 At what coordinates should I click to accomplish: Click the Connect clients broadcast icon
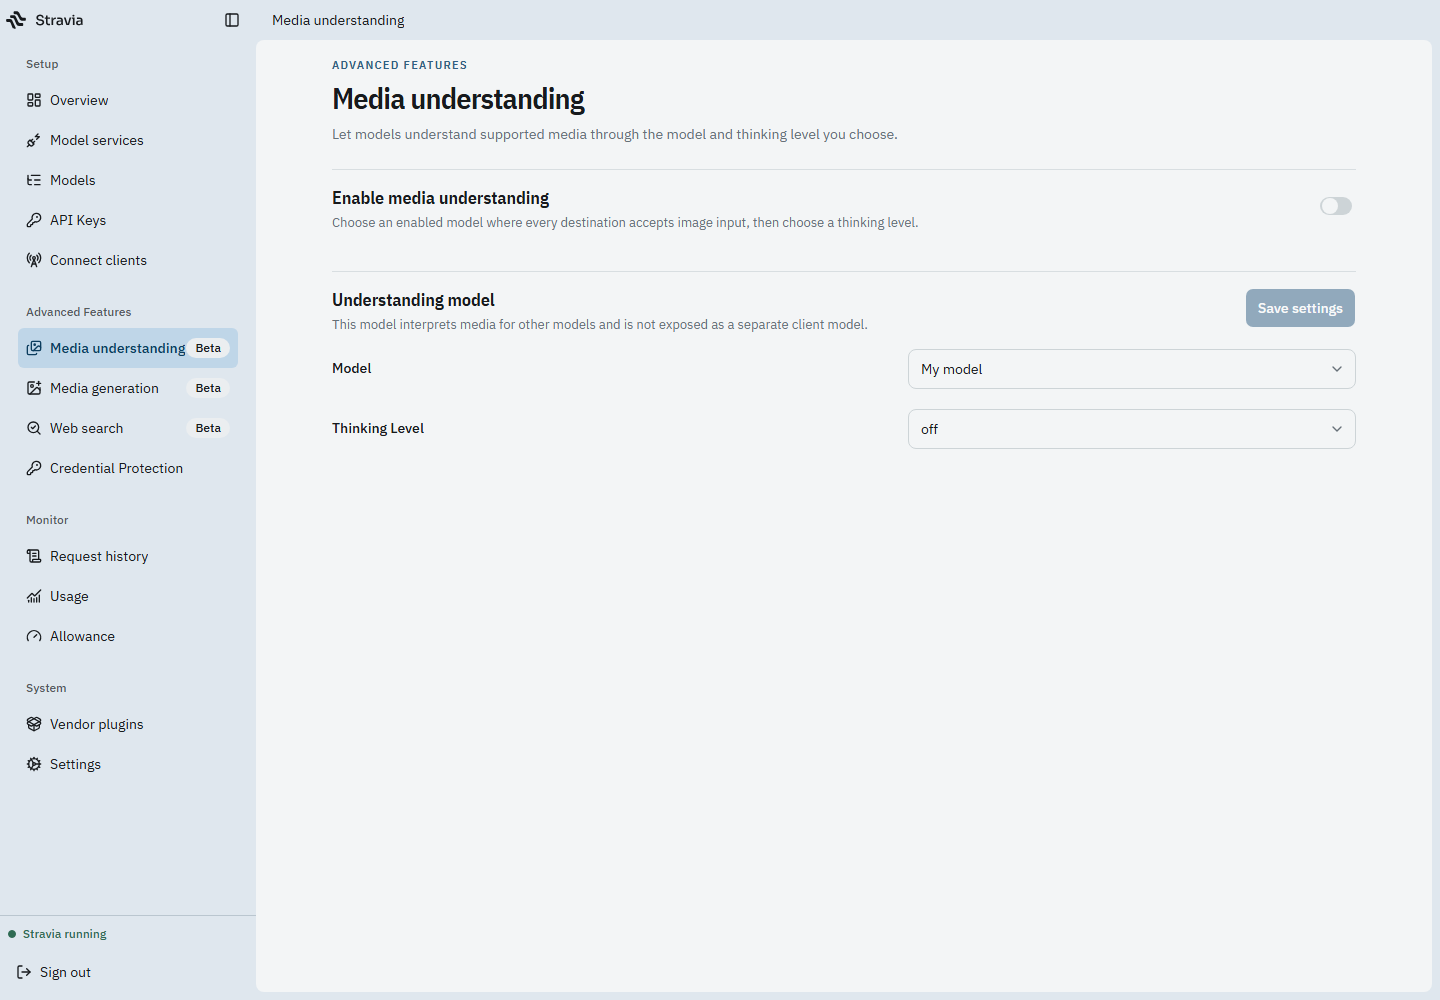pyautogui.click(x=34, y=260)
